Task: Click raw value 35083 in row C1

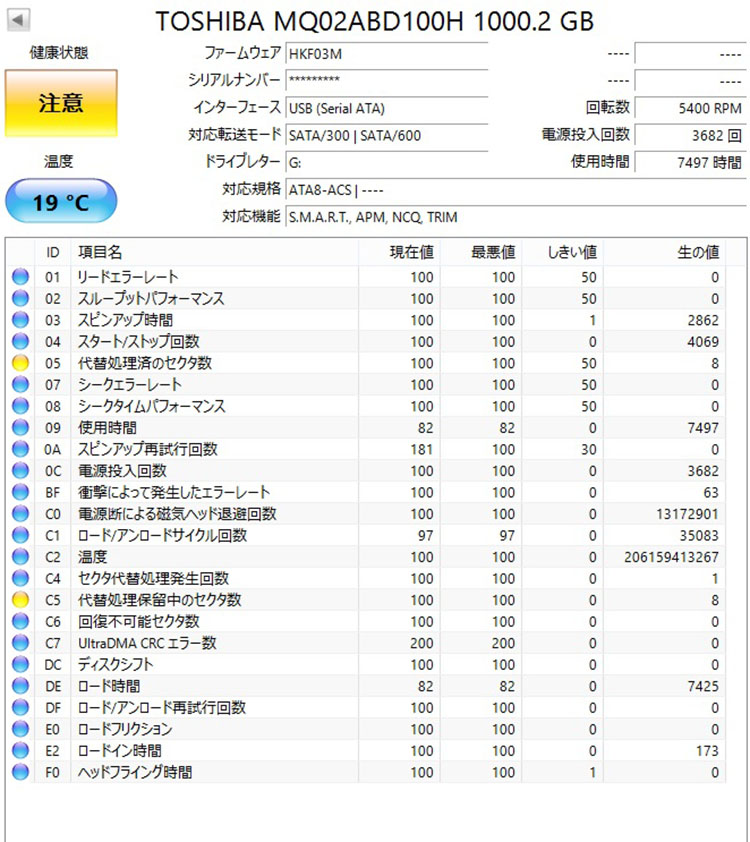Action: (699, 535)
